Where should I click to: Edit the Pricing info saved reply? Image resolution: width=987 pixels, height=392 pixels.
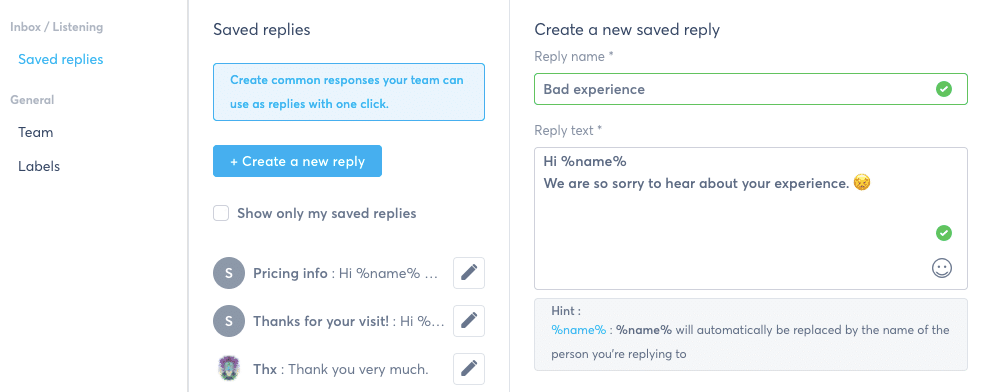coord(469,273)
